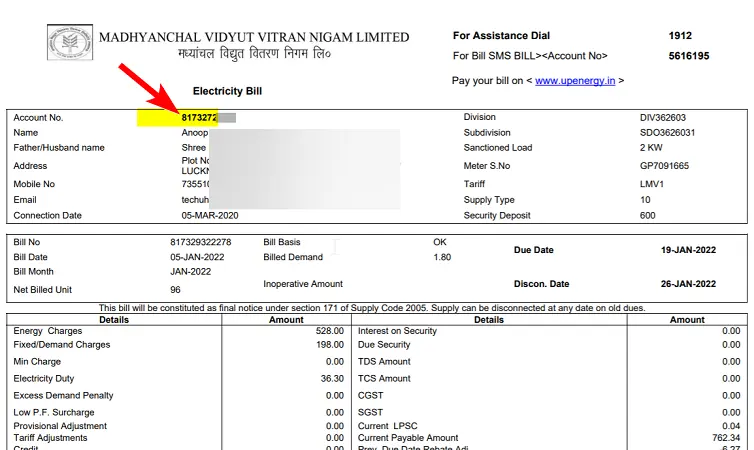
Task: Select Bill Date 05-JAN-2022
Action: tap(197, 257)
